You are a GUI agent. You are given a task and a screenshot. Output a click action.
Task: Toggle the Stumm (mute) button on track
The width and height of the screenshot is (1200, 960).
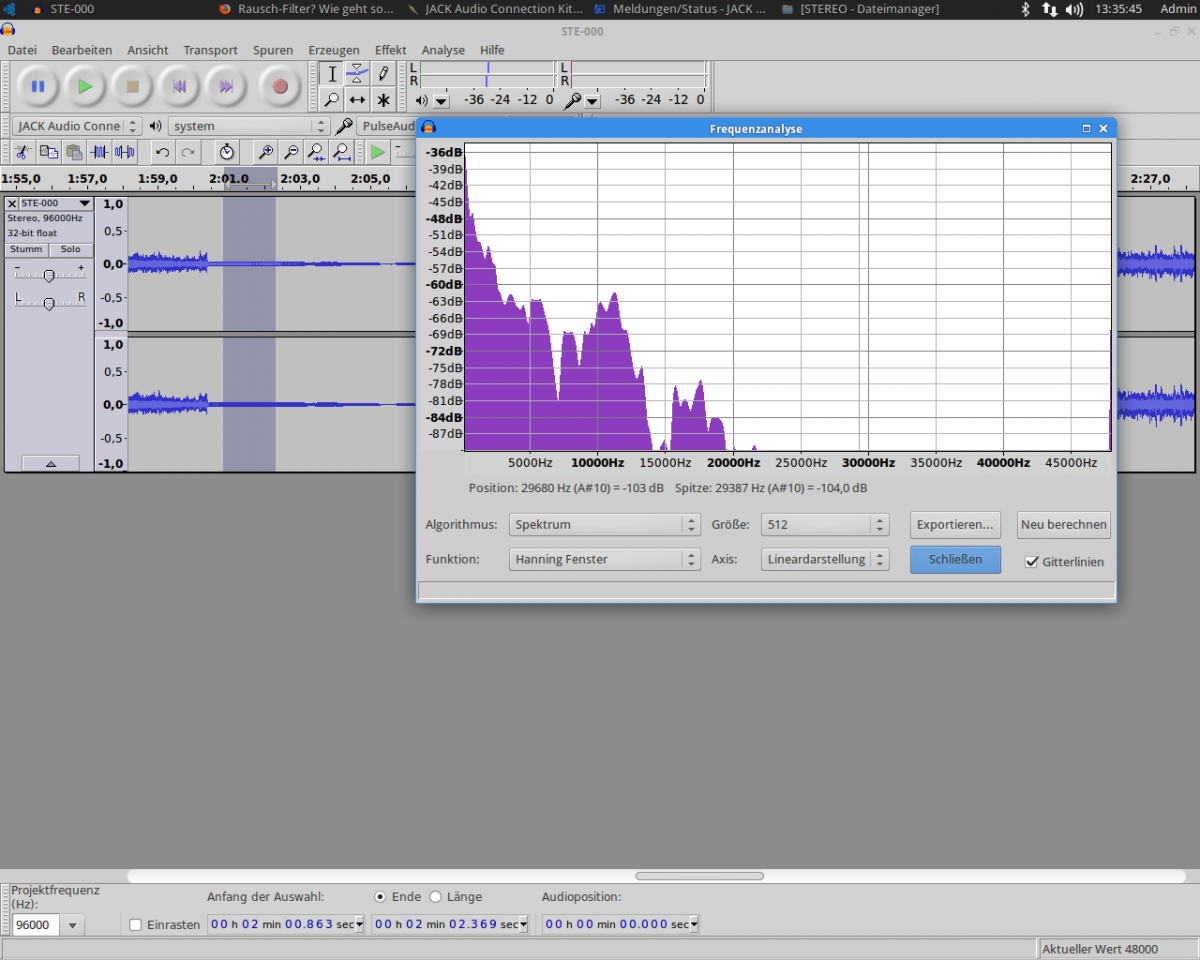point(27,250)
